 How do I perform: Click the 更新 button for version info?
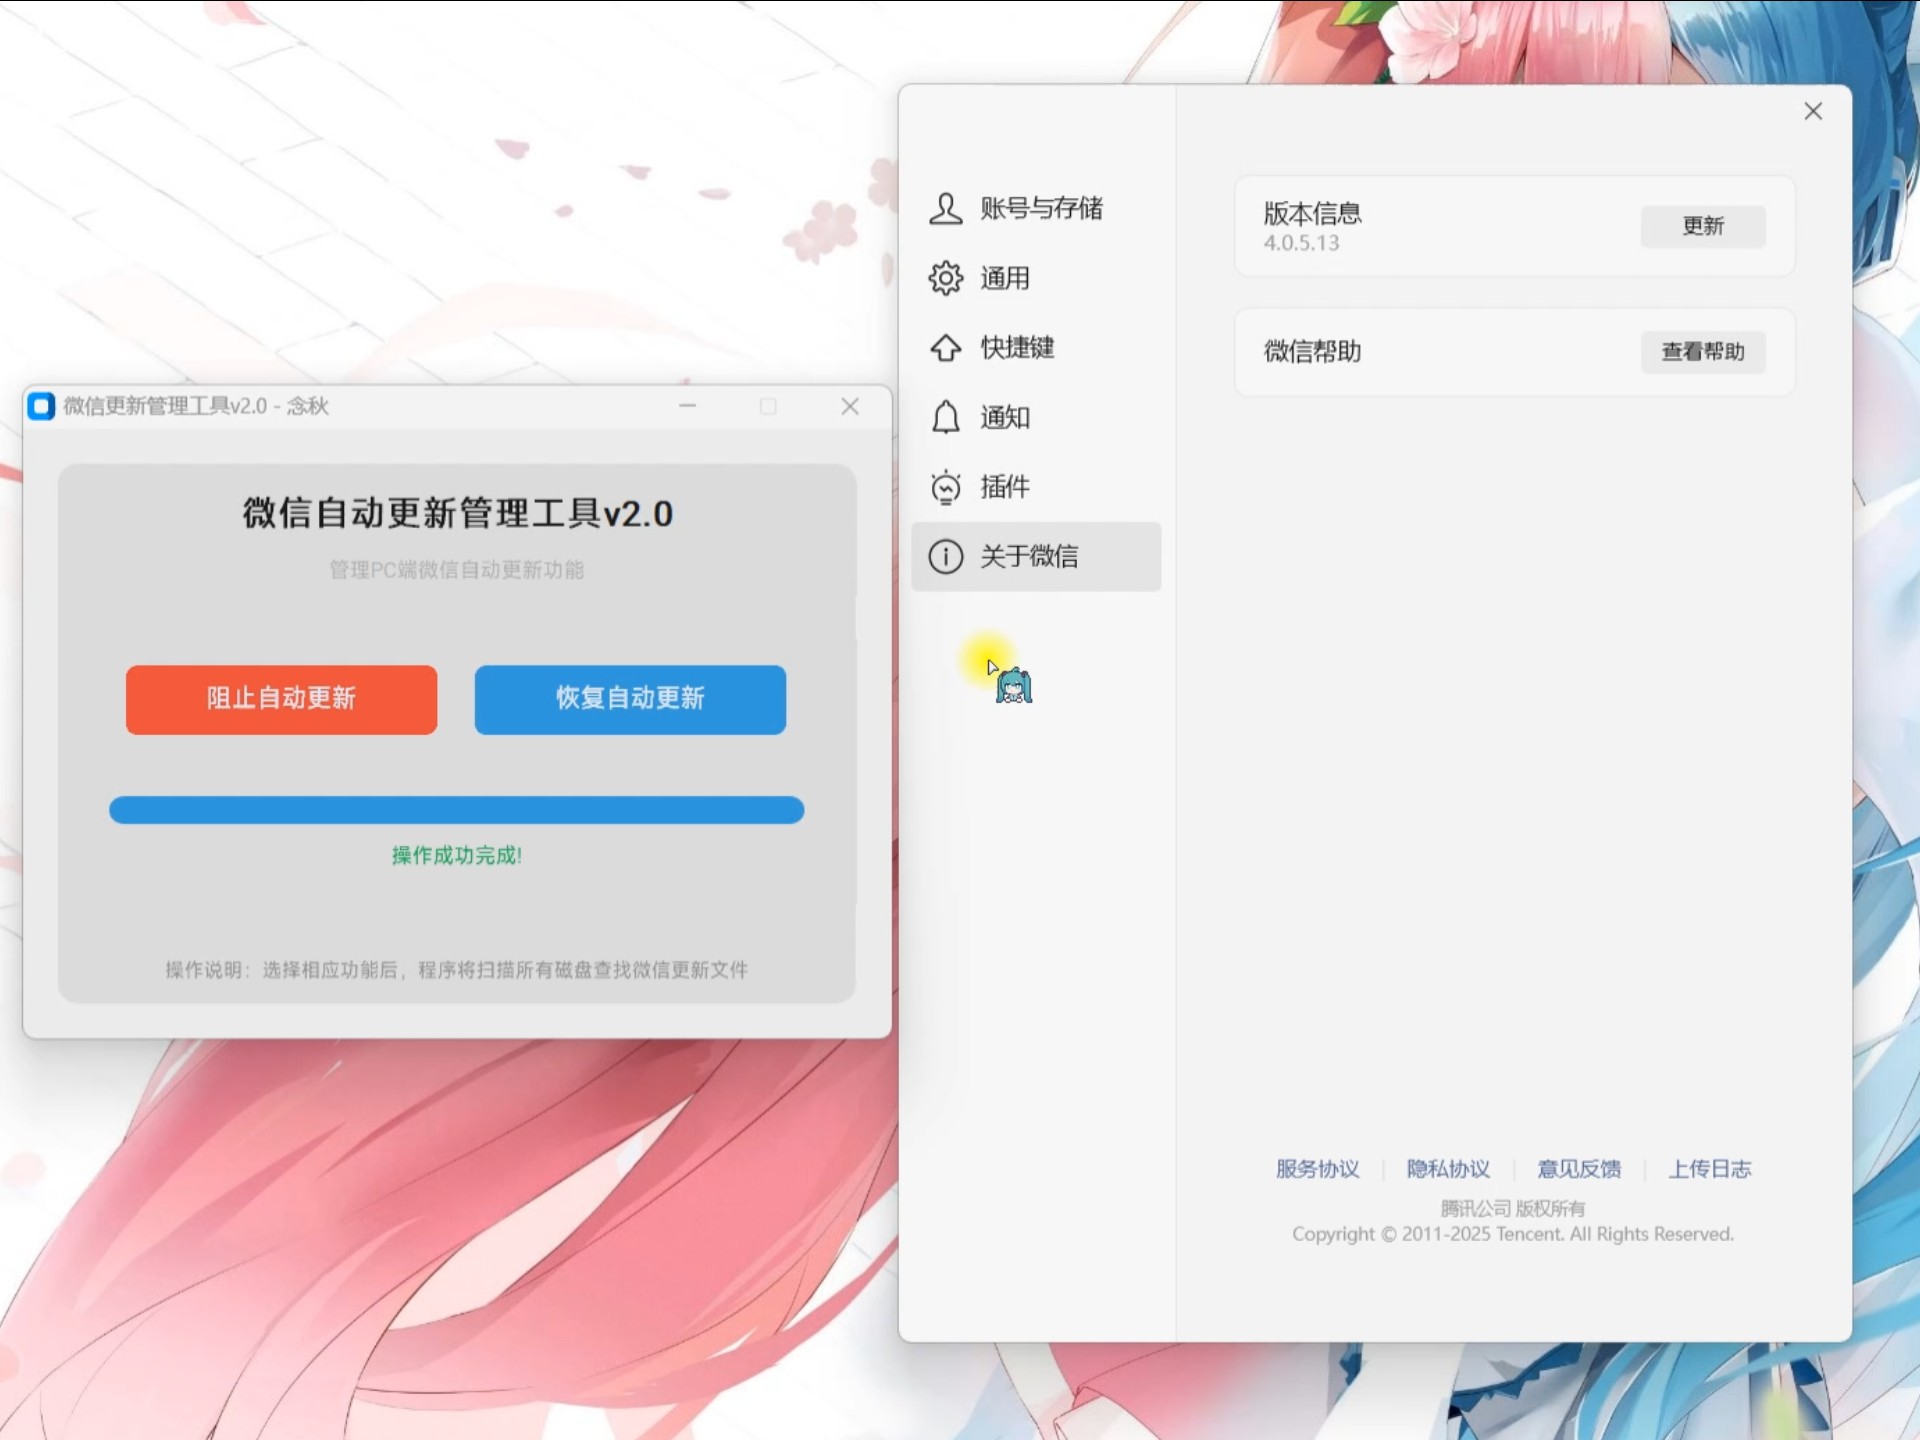point(1702,226)
